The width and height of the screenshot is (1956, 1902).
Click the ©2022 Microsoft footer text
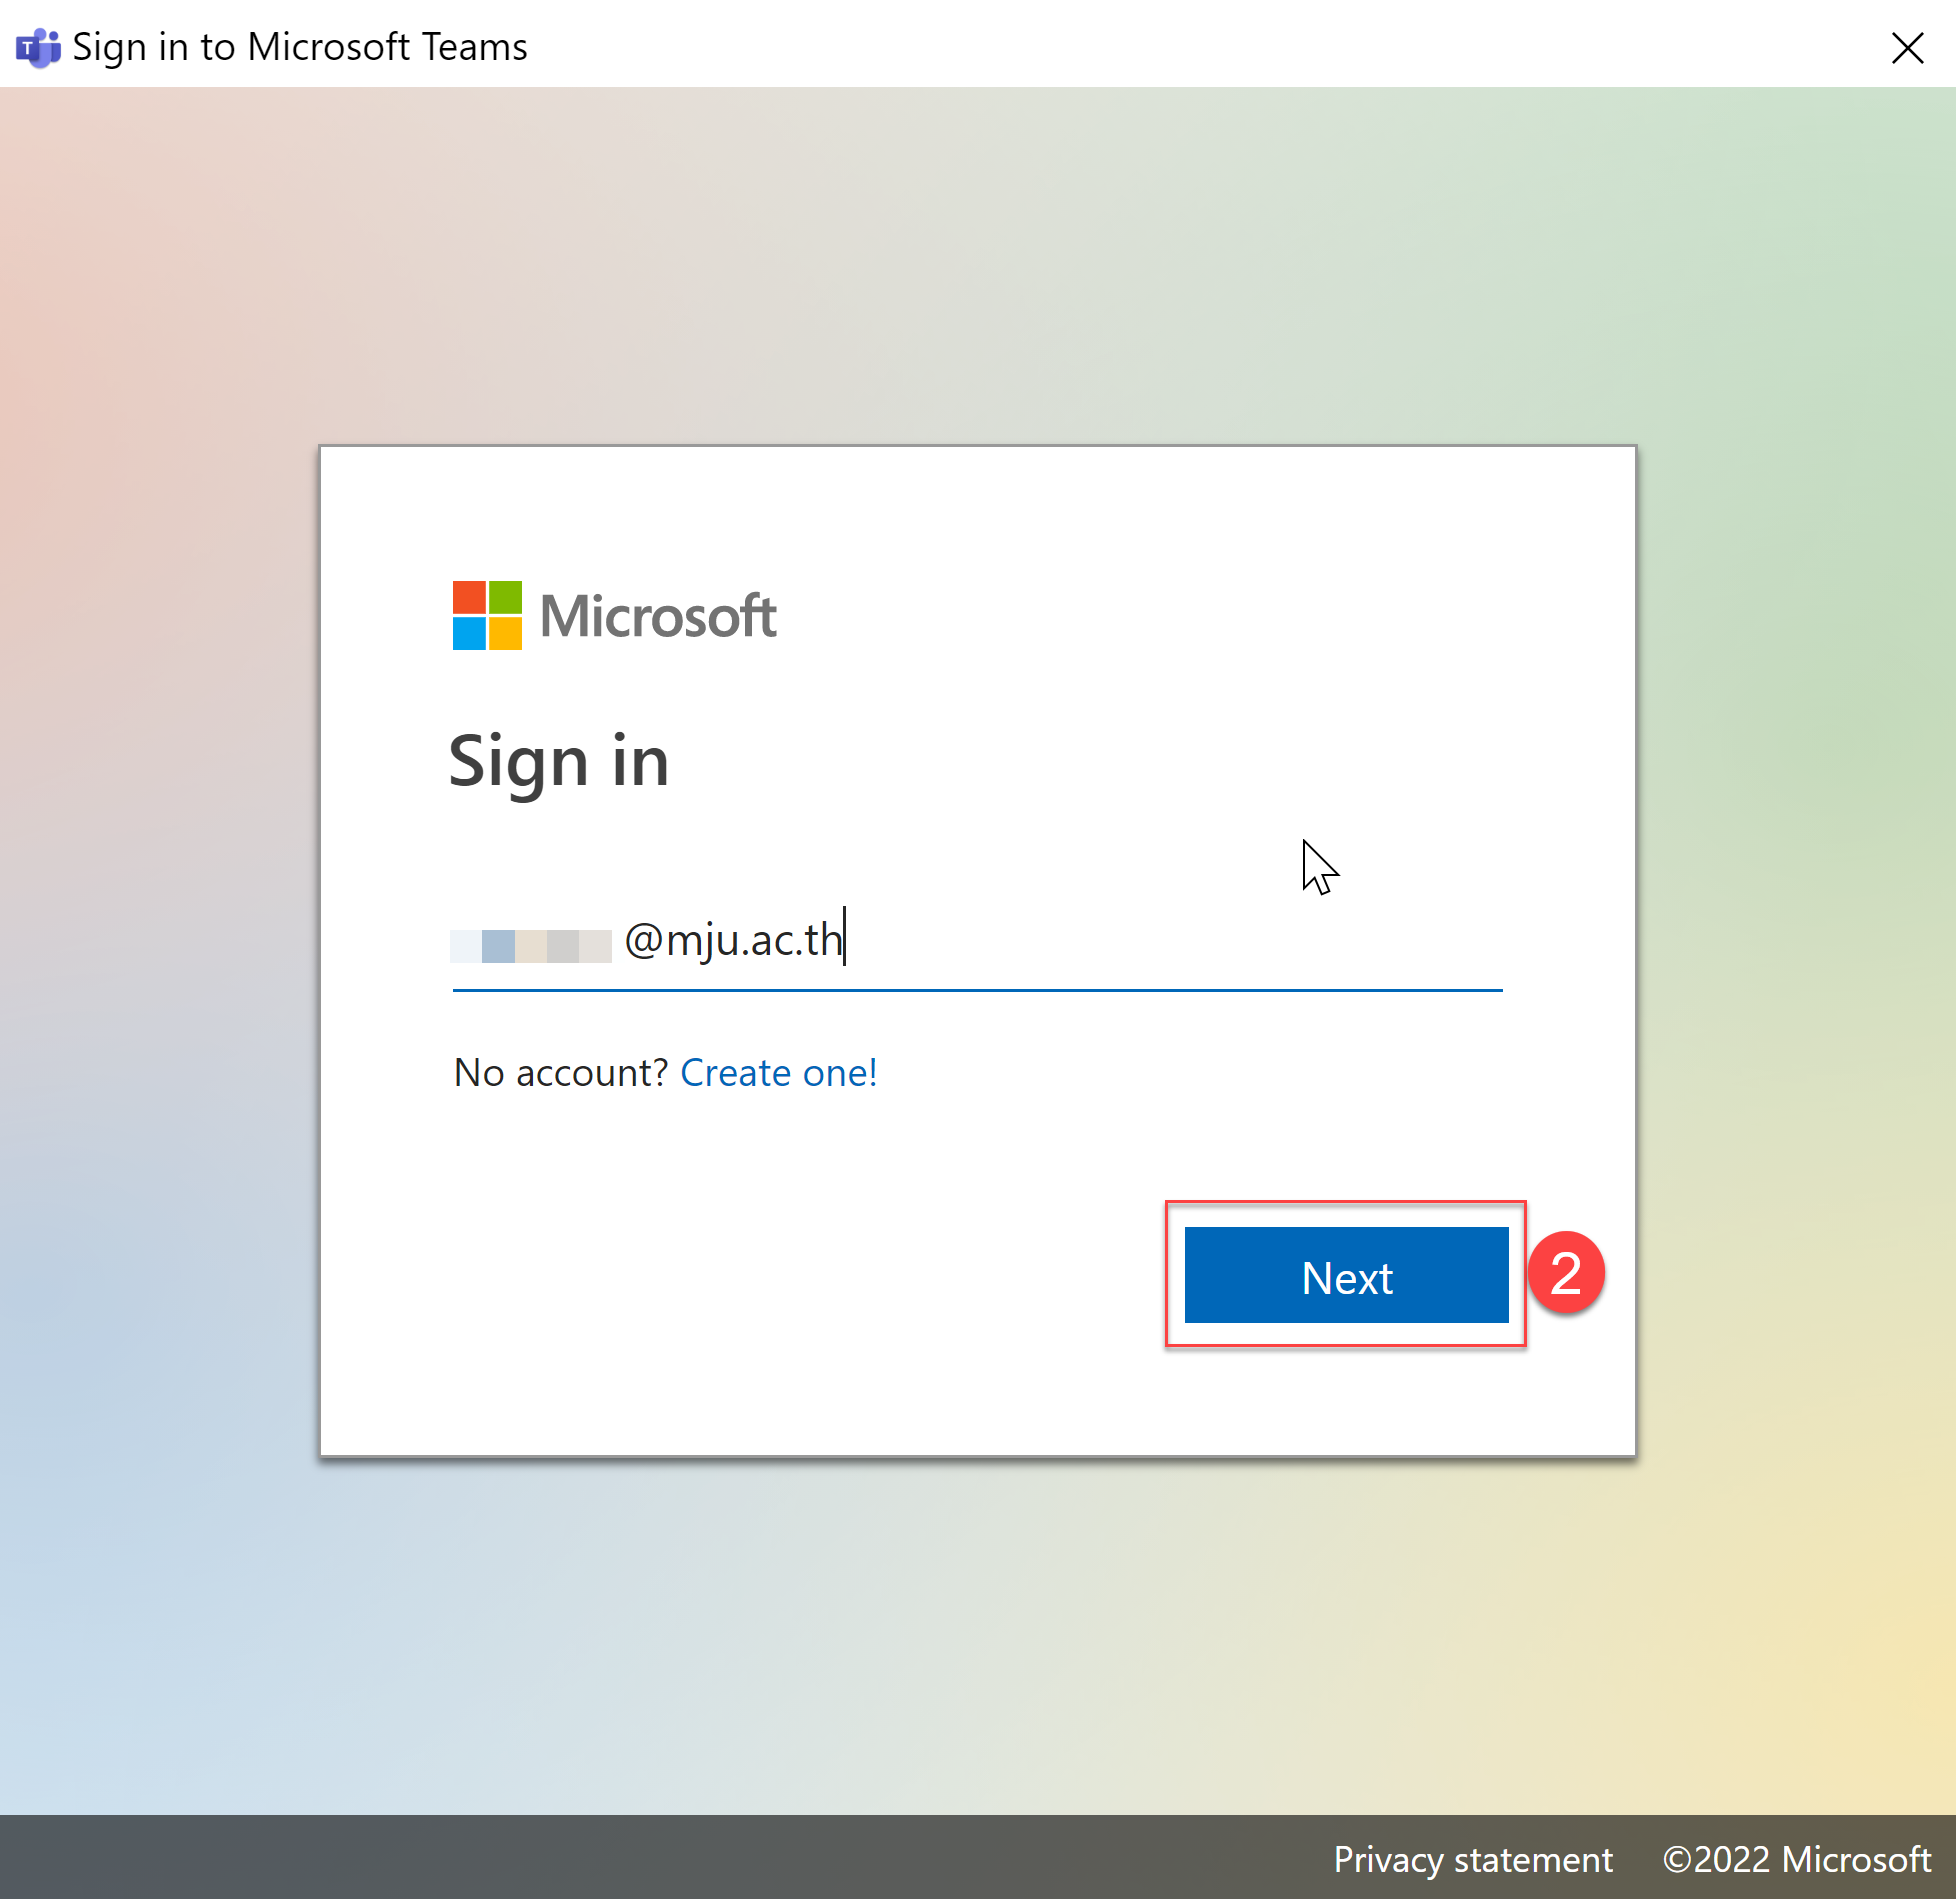point(1796,1859)
